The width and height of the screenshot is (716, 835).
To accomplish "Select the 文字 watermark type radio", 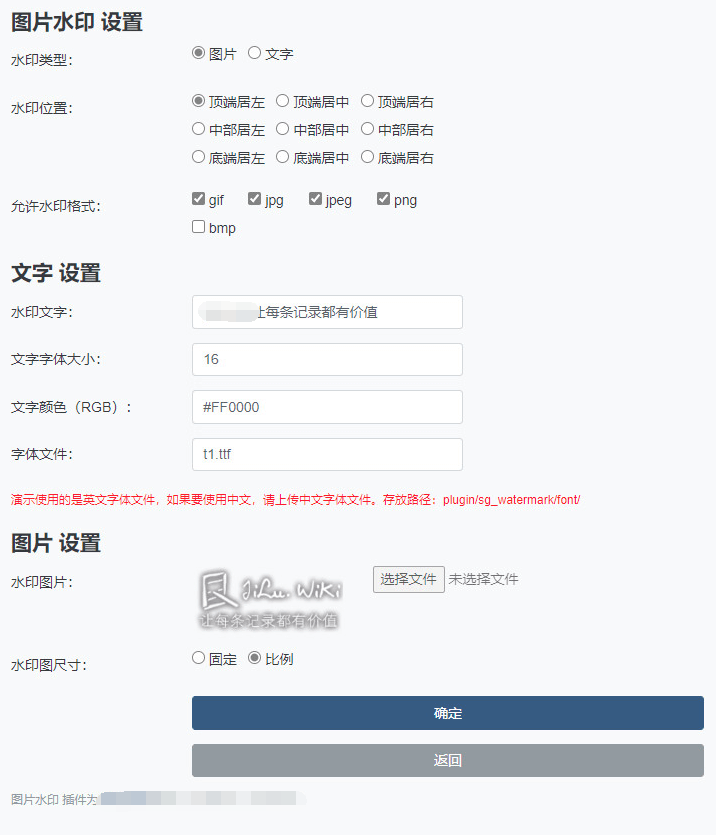I will (x=254, y=53).
